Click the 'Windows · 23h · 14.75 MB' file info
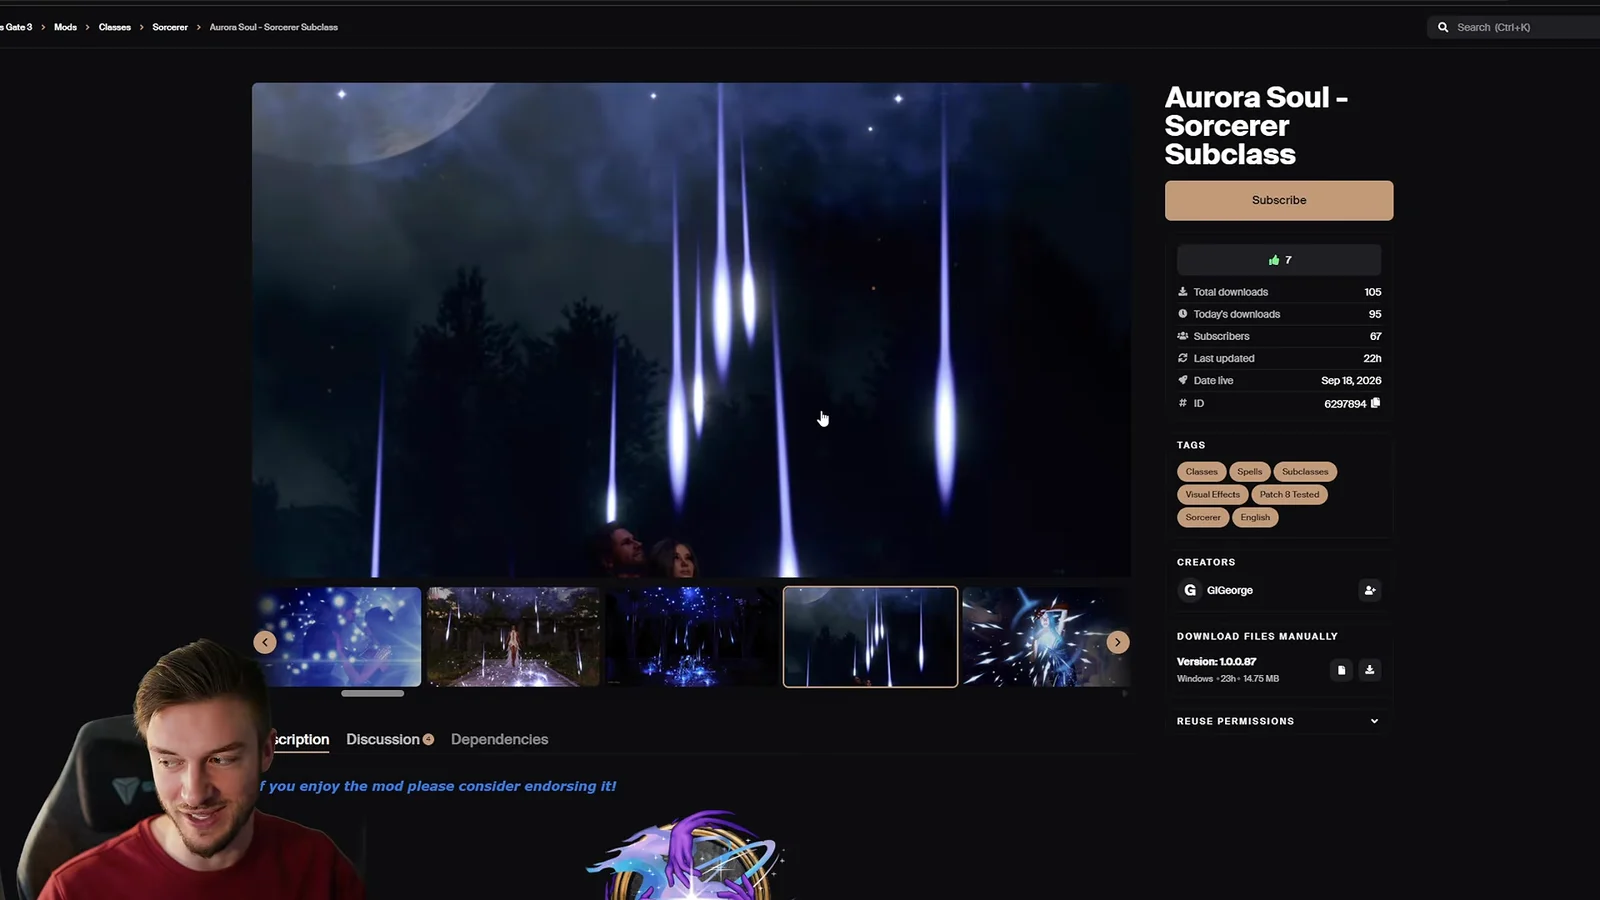 [x=1228, y=678]
